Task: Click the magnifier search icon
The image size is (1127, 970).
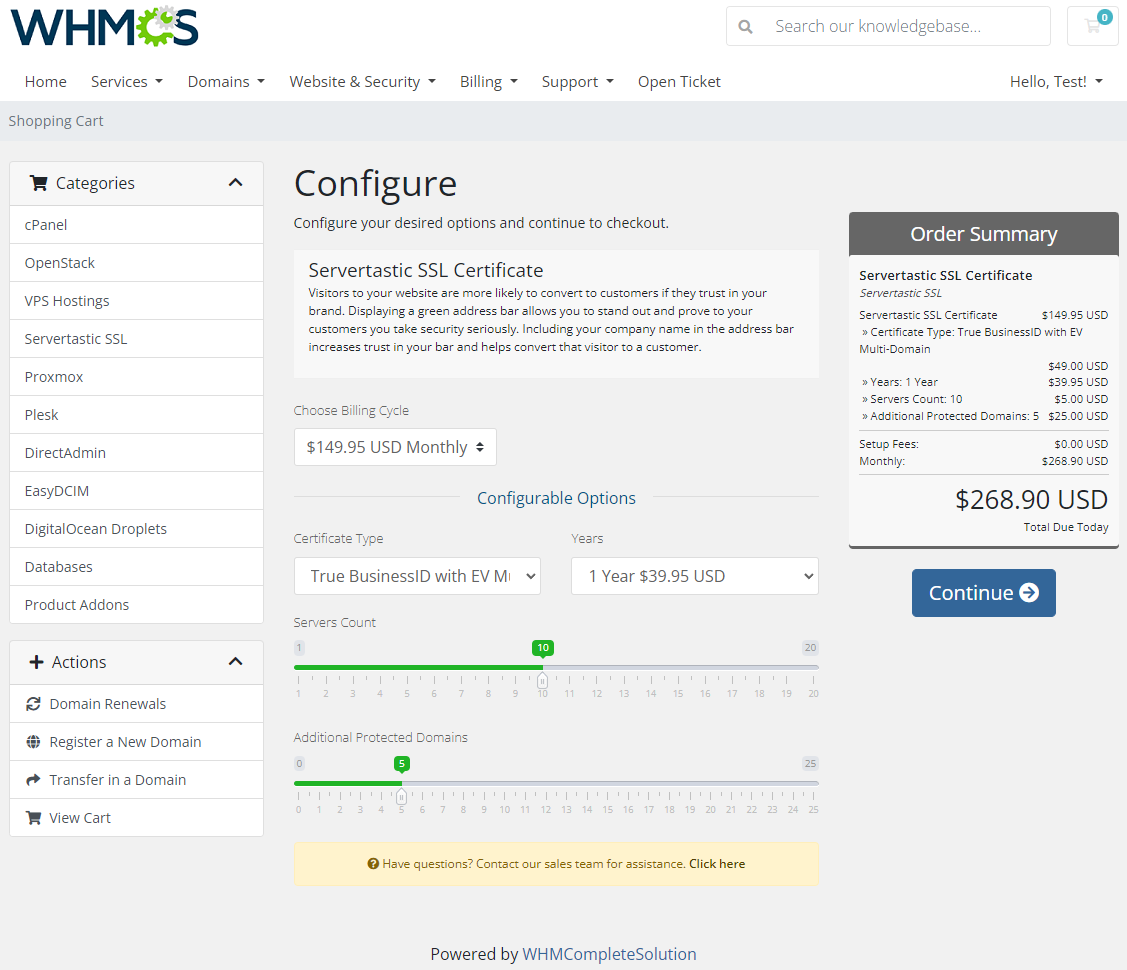Action: [745, 27]
